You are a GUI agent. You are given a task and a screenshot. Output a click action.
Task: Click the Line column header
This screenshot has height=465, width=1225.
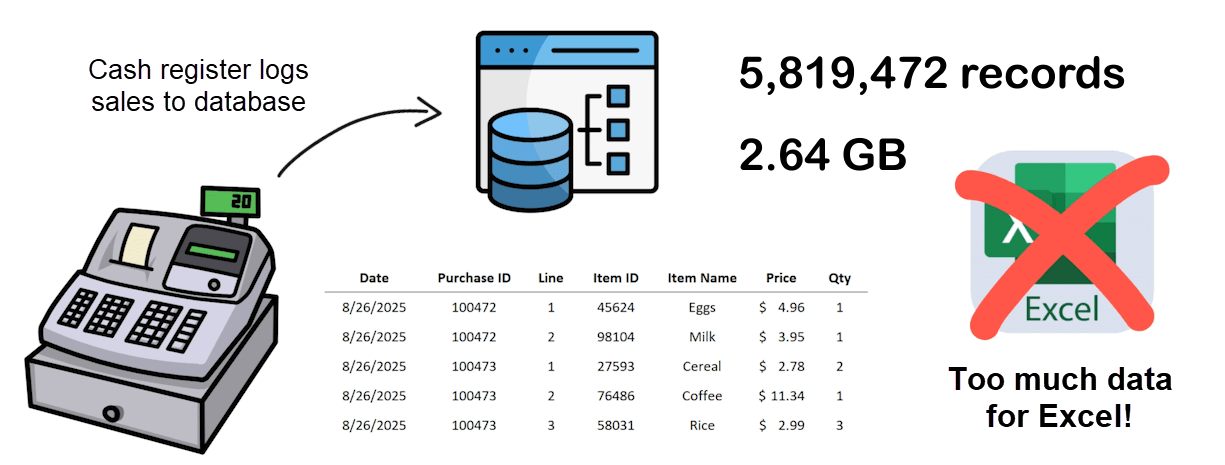click(x=551, y=278)
